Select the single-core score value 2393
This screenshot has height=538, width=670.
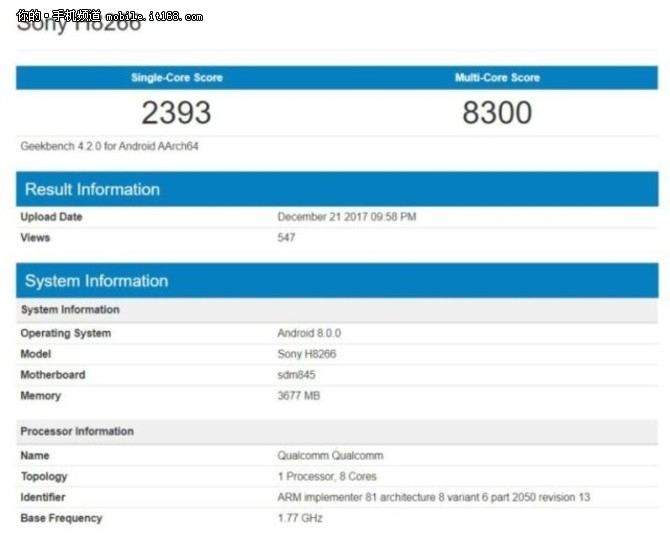[177, 113]
